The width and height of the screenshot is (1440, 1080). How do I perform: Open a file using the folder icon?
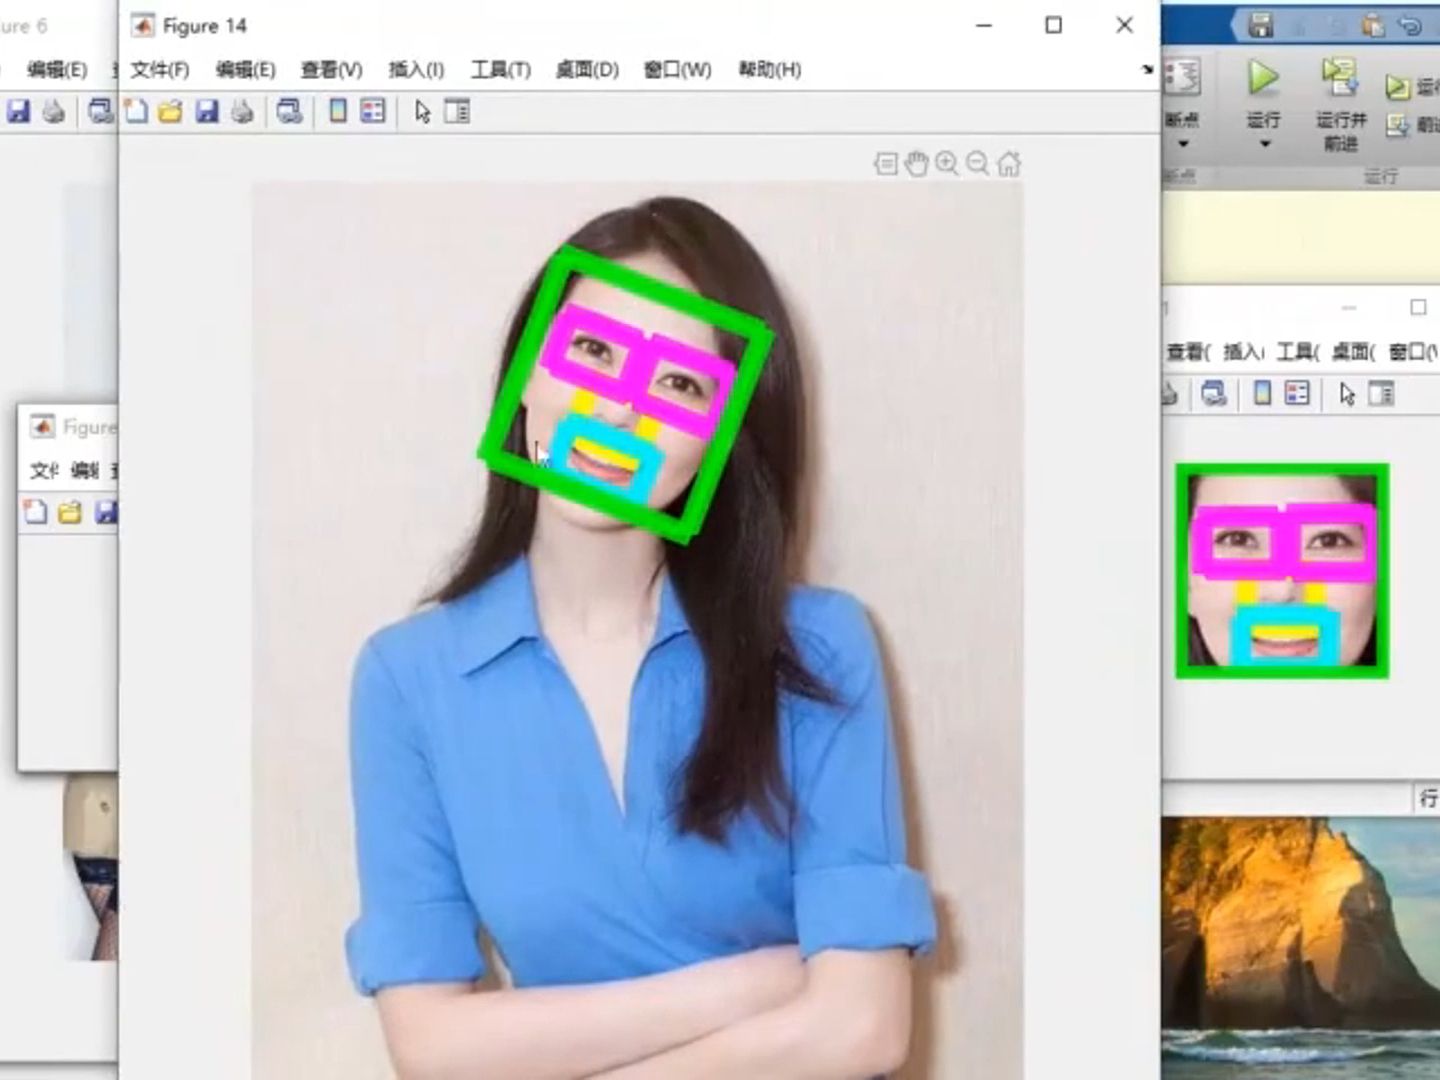[x=172, y=111]
